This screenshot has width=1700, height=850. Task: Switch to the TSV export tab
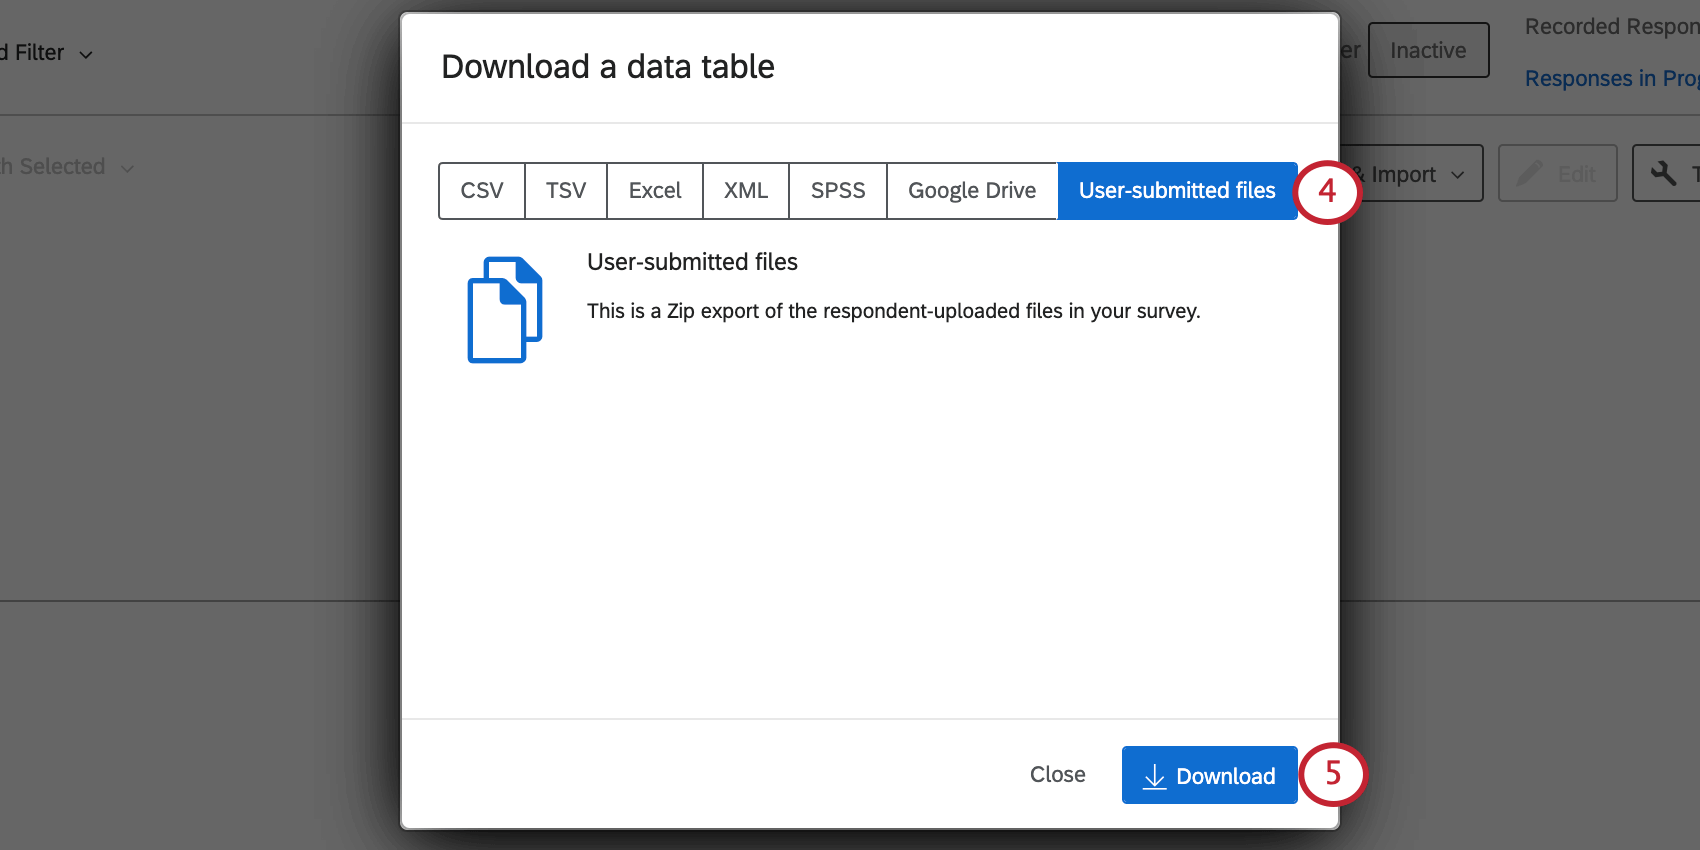[565, 190]
